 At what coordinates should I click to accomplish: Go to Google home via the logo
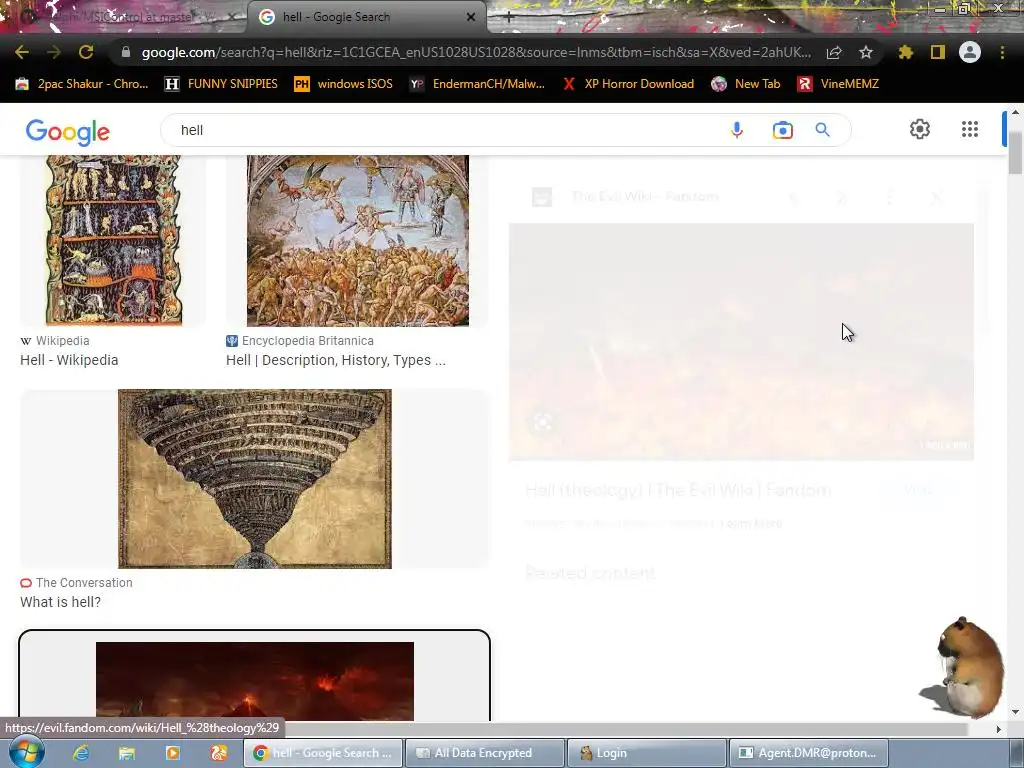68,132
